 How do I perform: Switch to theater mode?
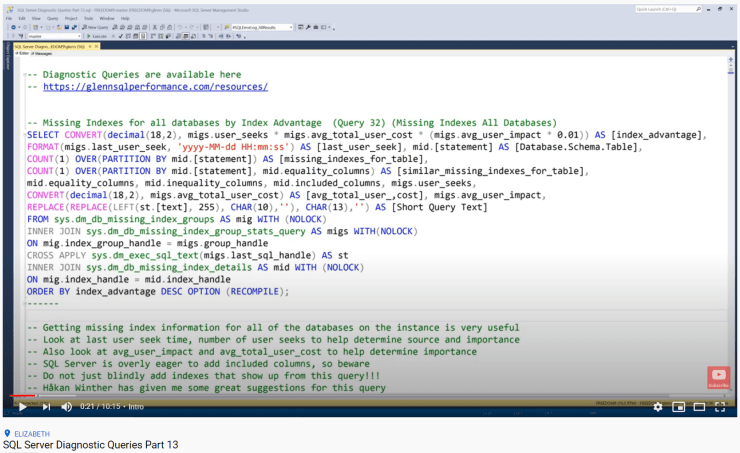click(x=699, y=407)
